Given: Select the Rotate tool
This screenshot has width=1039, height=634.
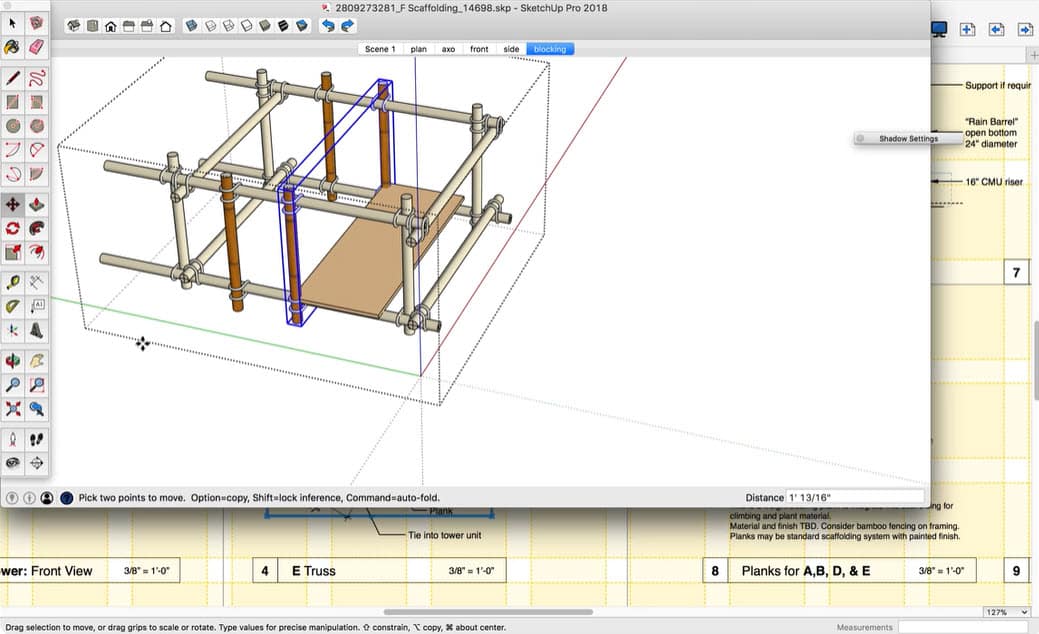Looking at the screenshot, I should pos(13,229).
